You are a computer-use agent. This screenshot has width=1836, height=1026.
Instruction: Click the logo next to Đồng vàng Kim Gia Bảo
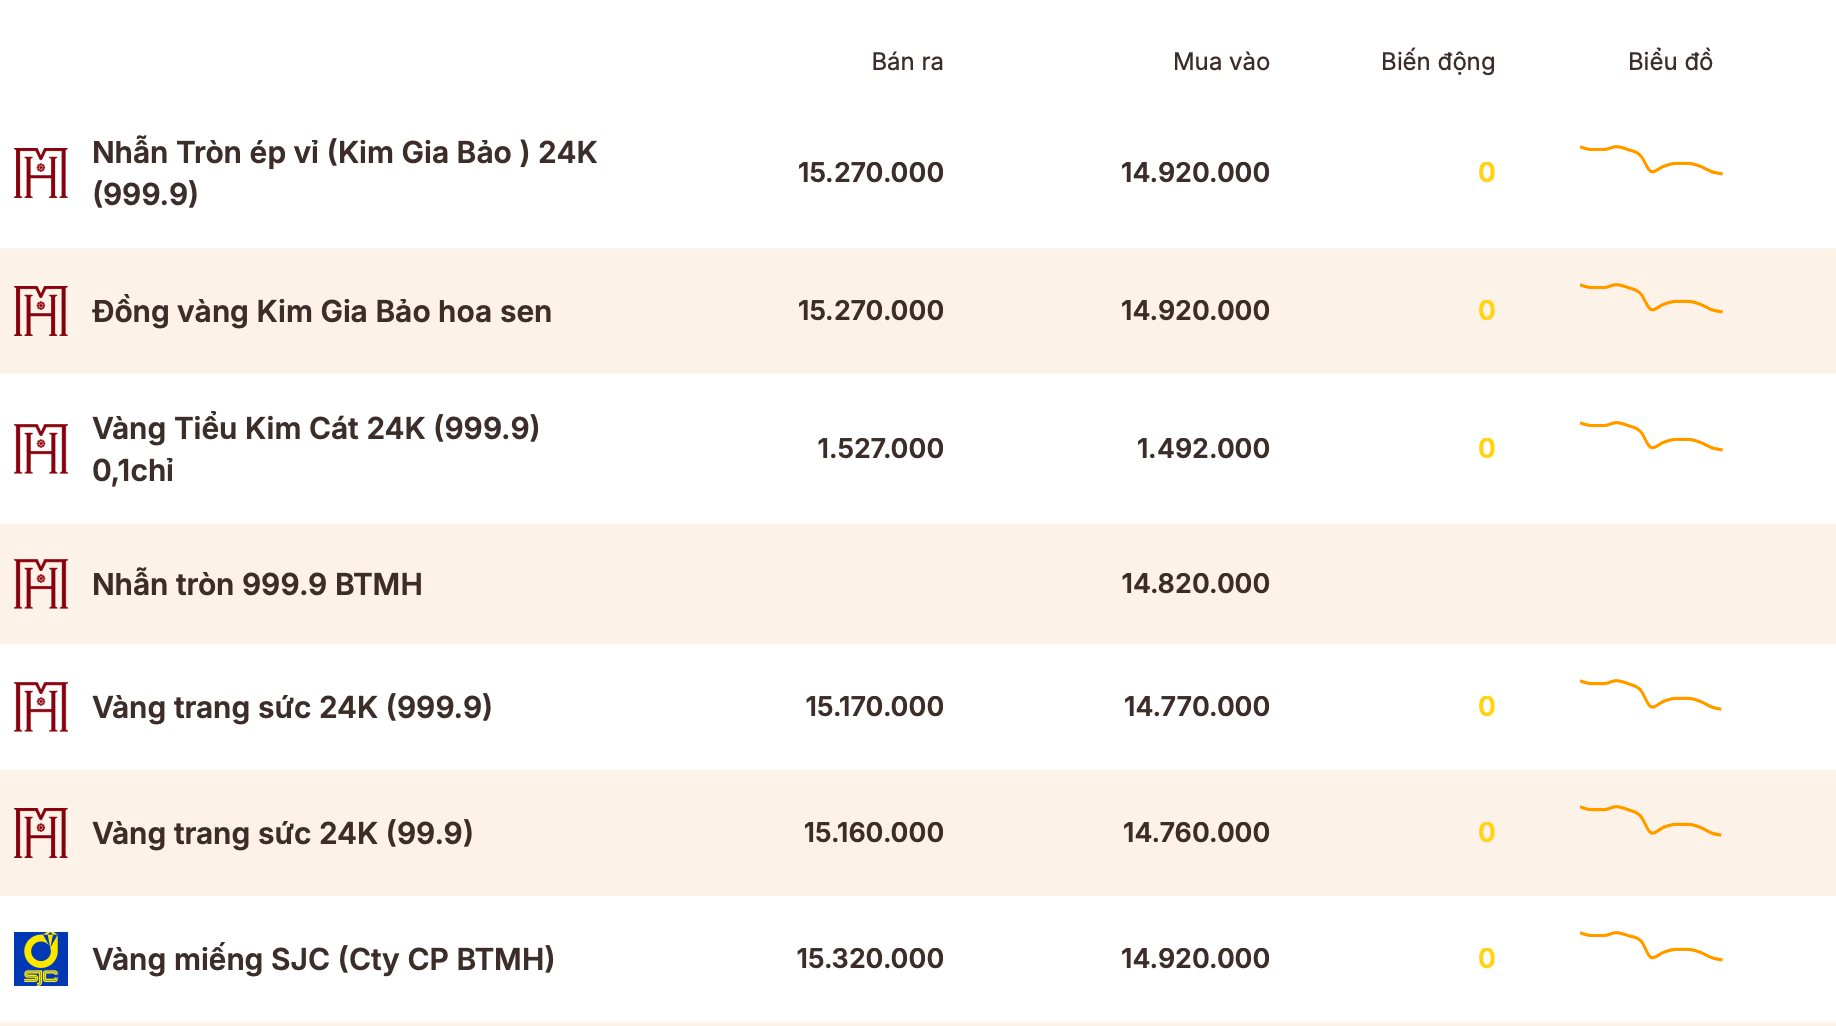tap(41, 311)
